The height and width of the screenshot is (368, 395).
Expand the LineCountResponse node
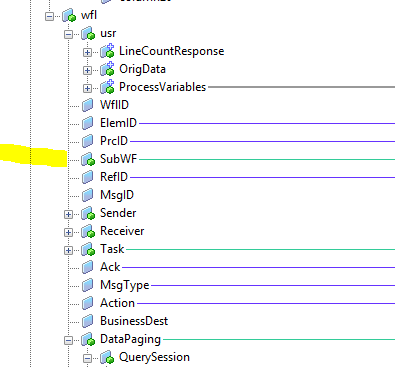click(87, 52)
